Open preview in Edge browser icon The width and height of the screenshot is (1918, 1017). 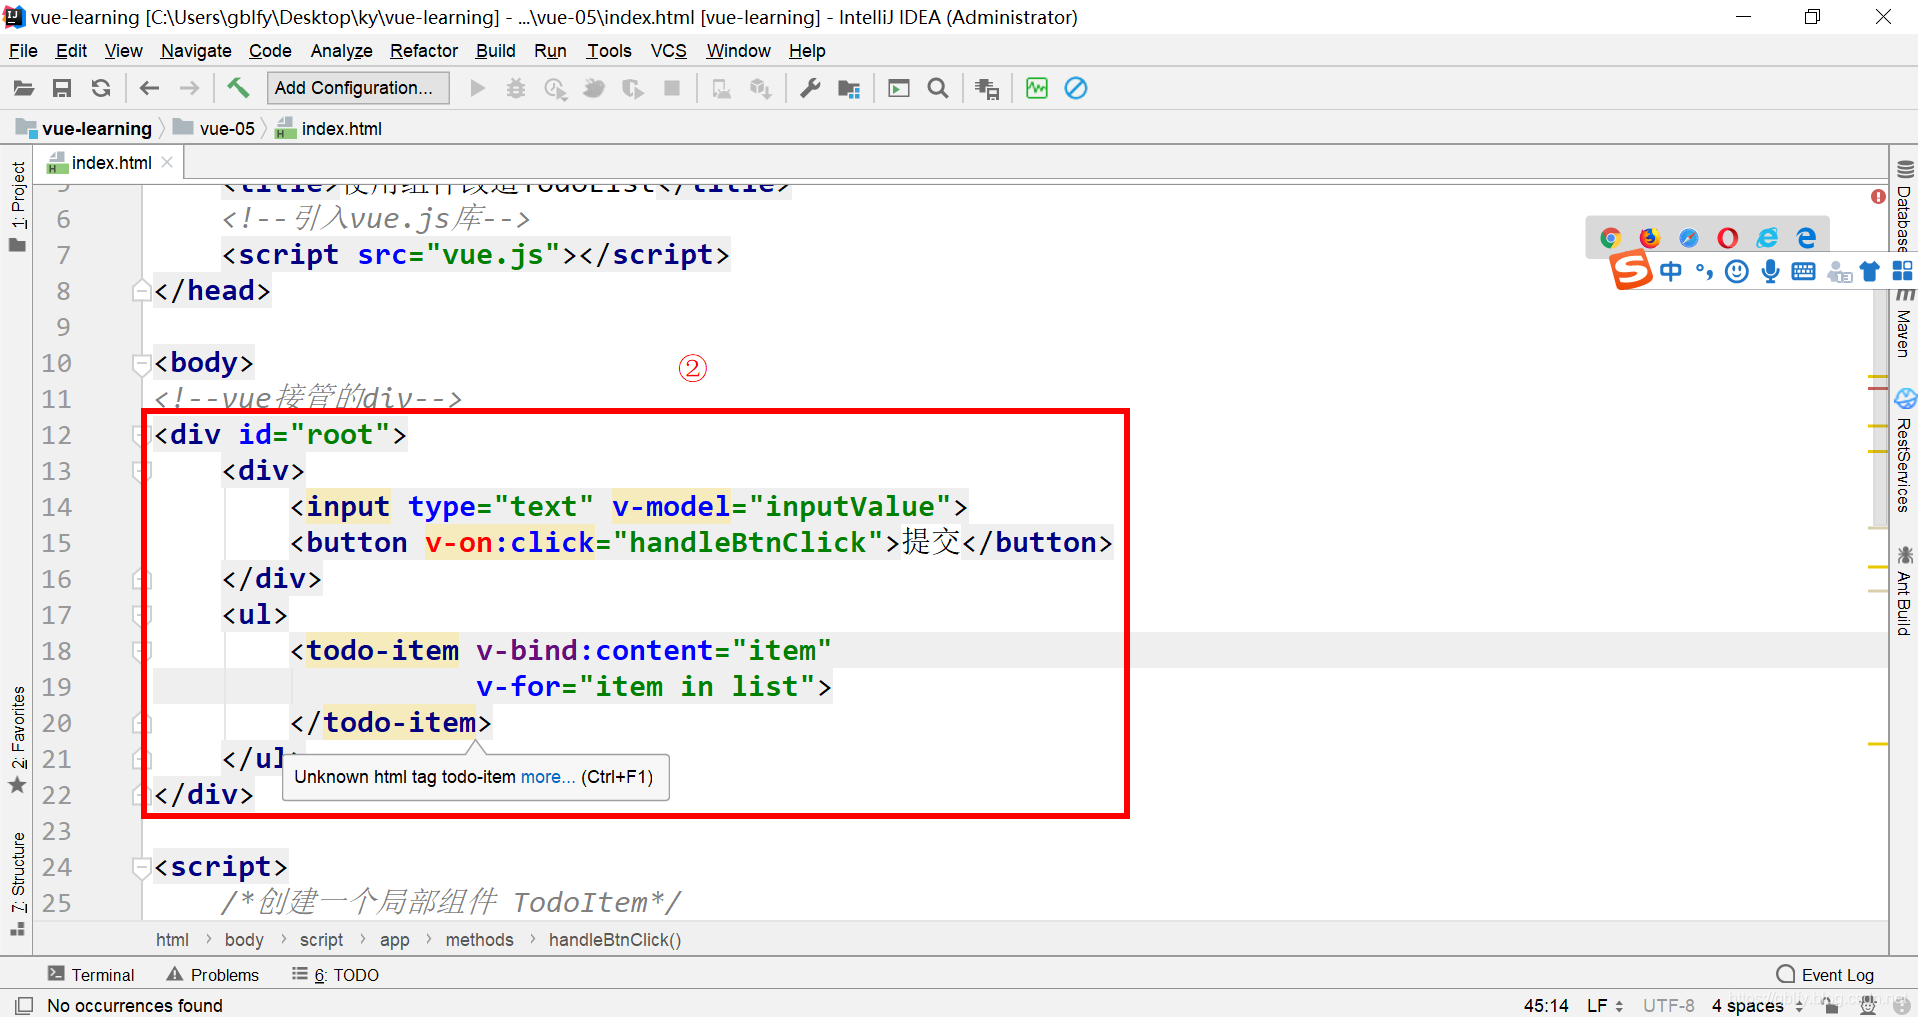1806,237
